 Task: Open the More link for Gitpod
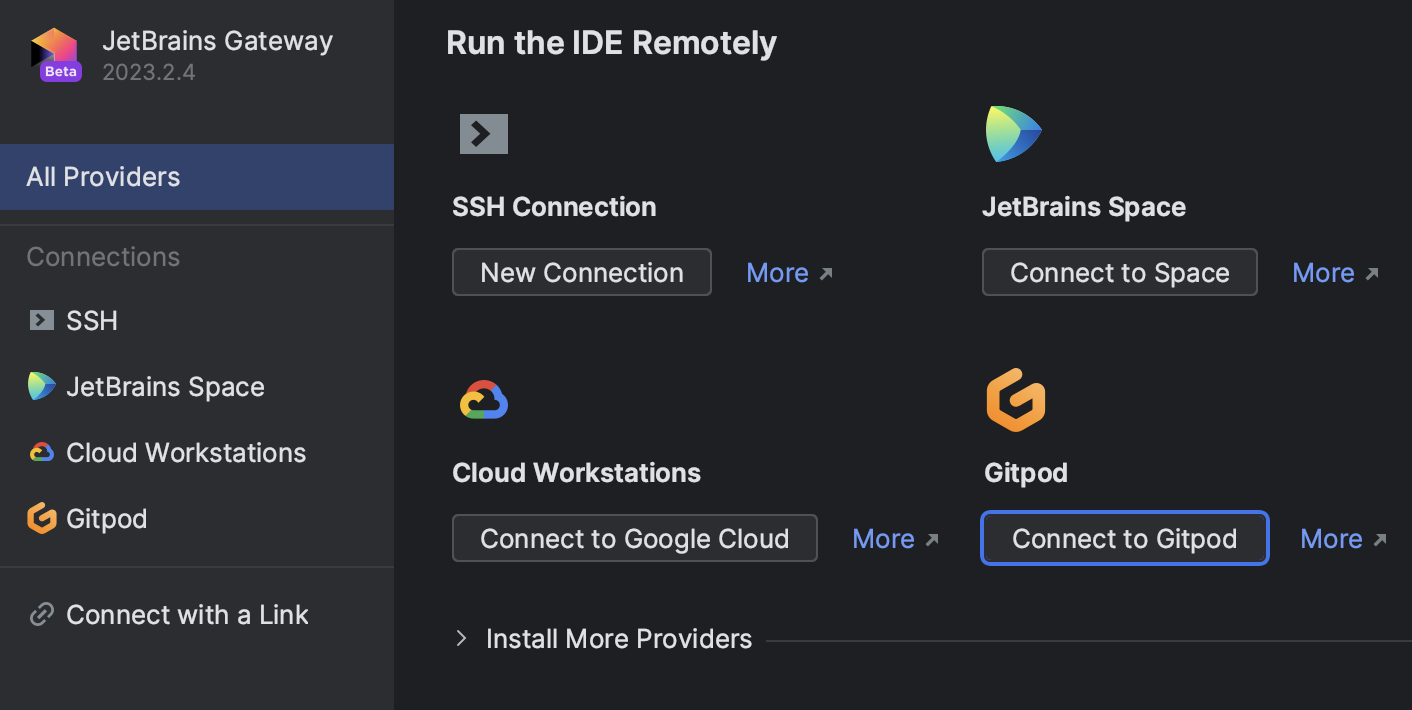click(1331, 538)
